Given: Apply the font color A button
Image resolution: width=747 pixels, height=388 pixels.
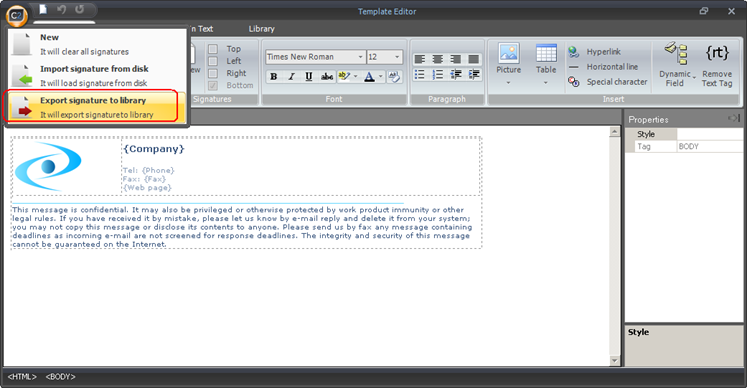Looking at the screenshot, I should pos(369,76).
